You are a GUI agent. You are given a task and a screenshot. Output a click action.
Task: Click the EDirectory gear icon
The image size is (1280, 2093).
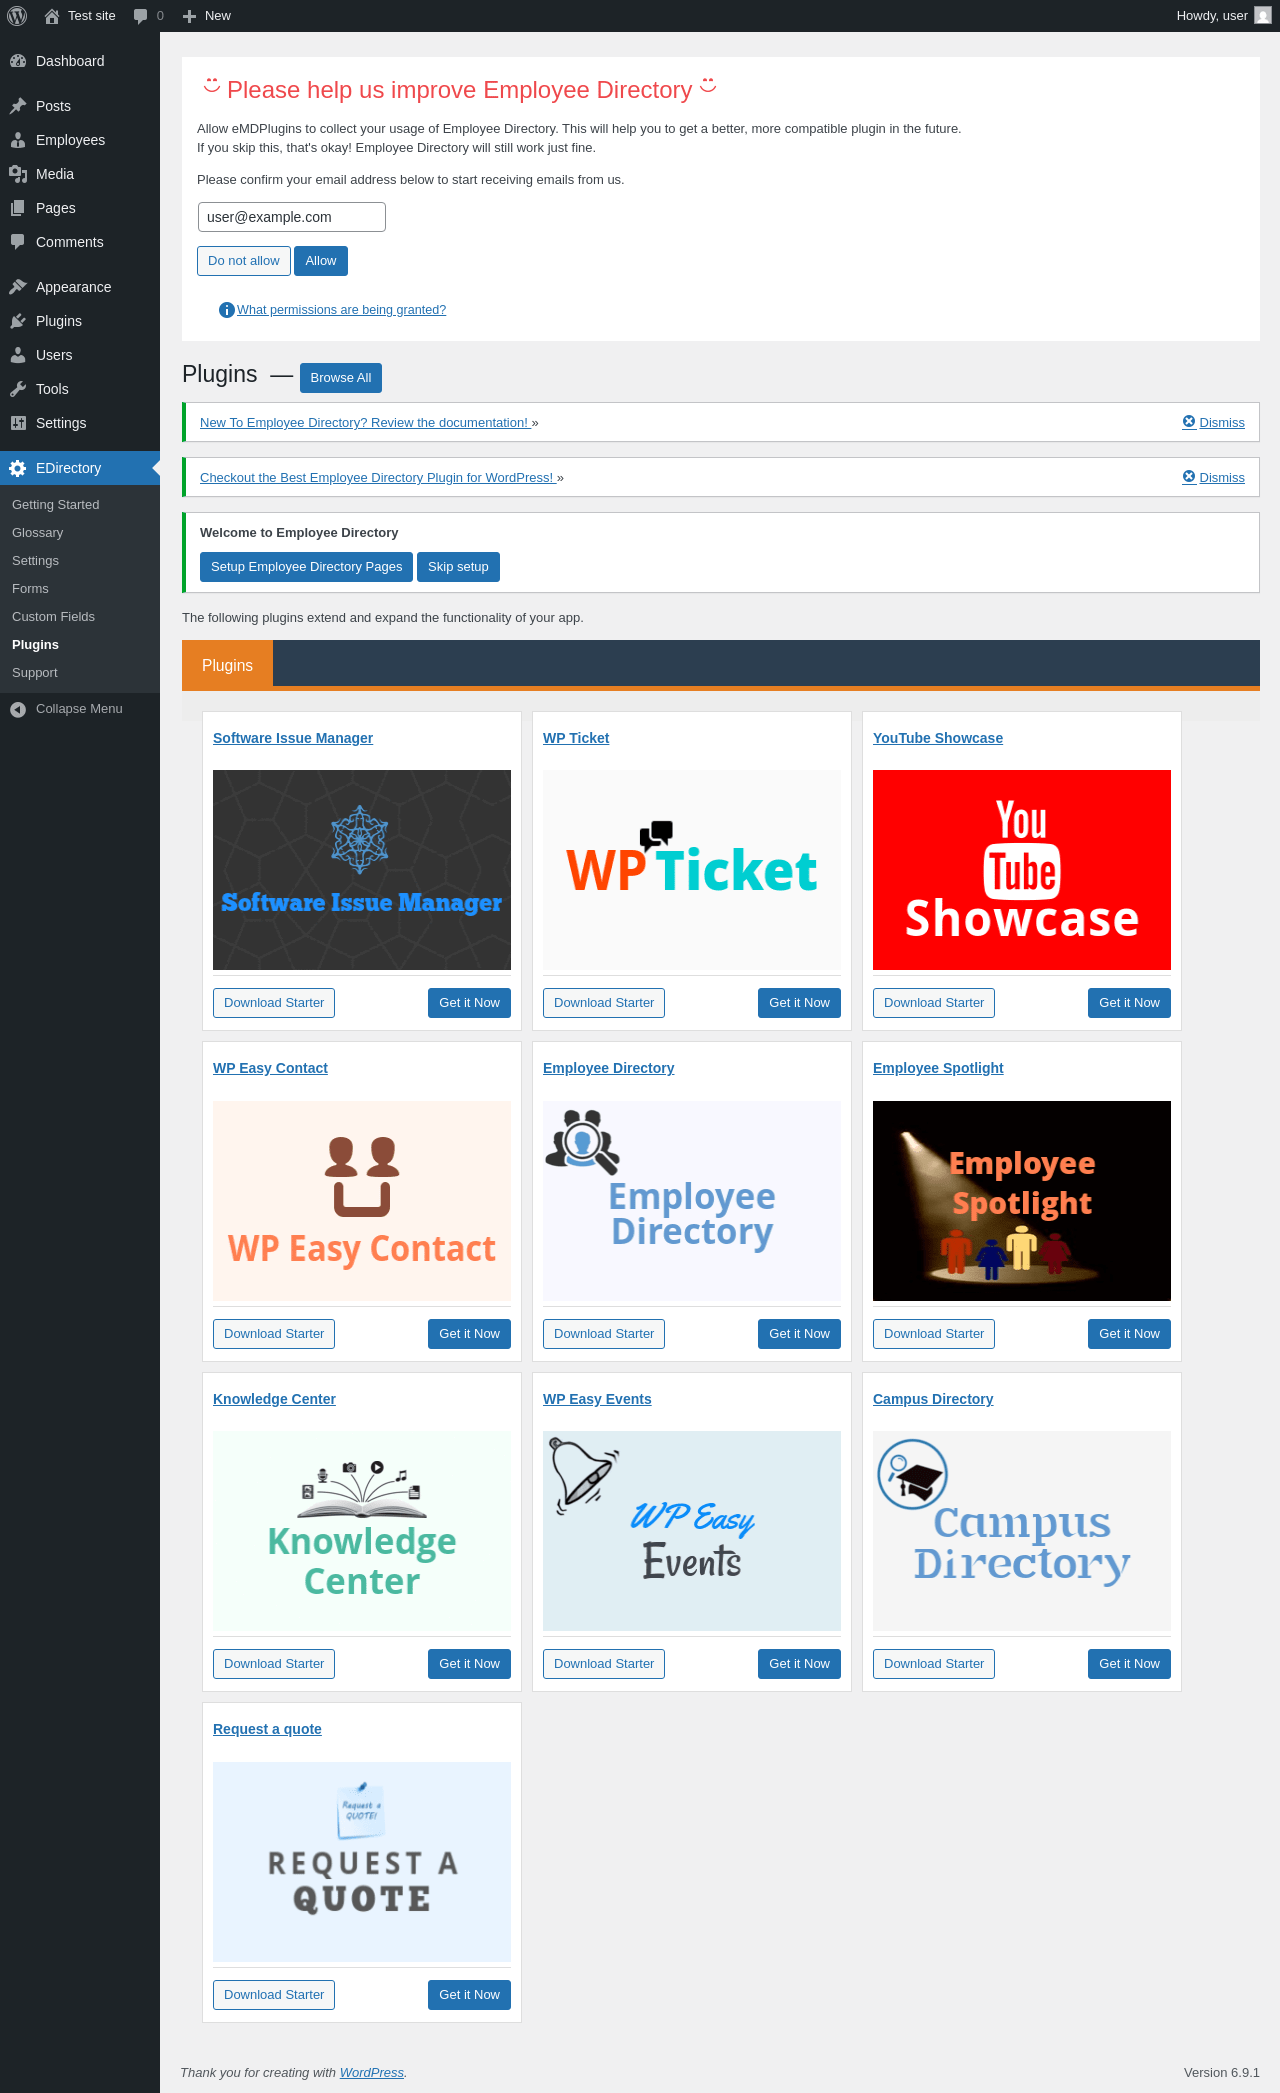coord(18,468)
